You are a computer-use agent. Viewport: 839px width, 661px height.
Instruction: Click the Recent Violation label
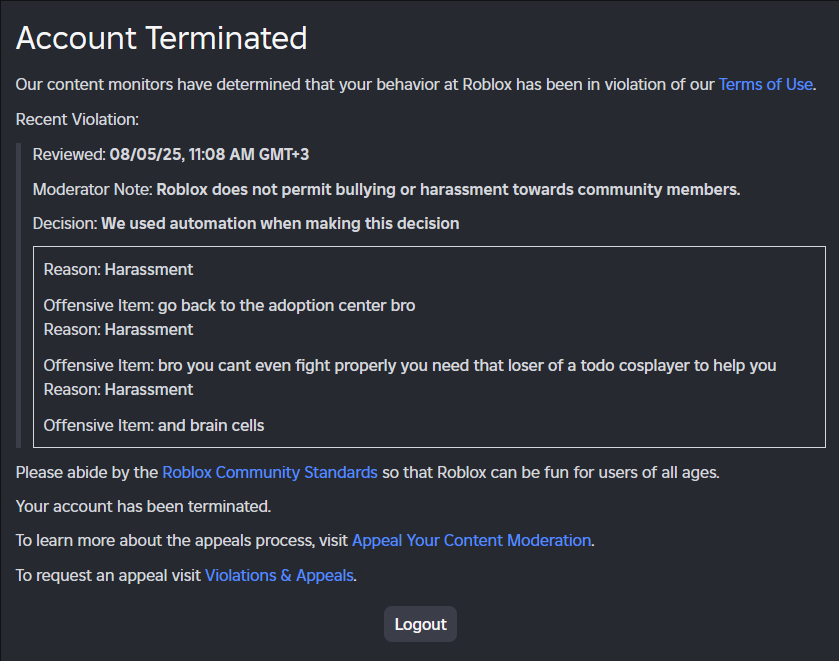coord(77,119)
